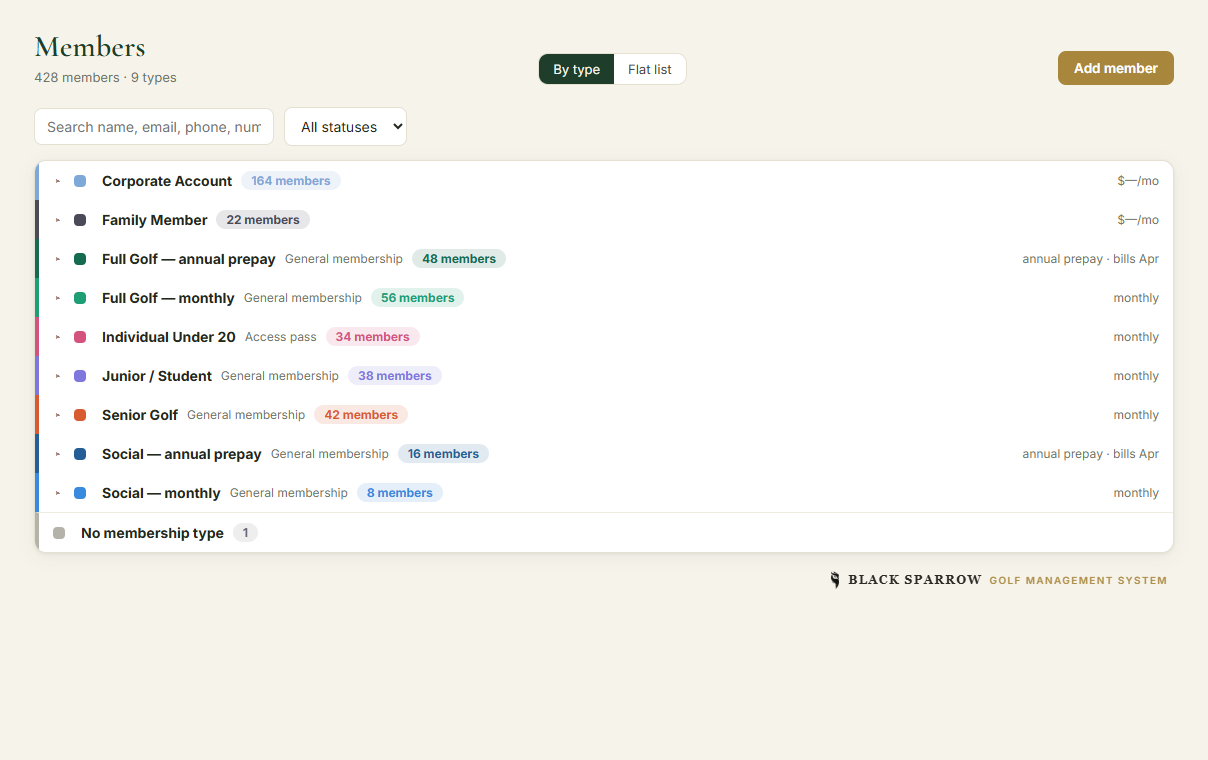Click the Members page heading
This screenshot has width=1208, height=760.
point(90,47)
